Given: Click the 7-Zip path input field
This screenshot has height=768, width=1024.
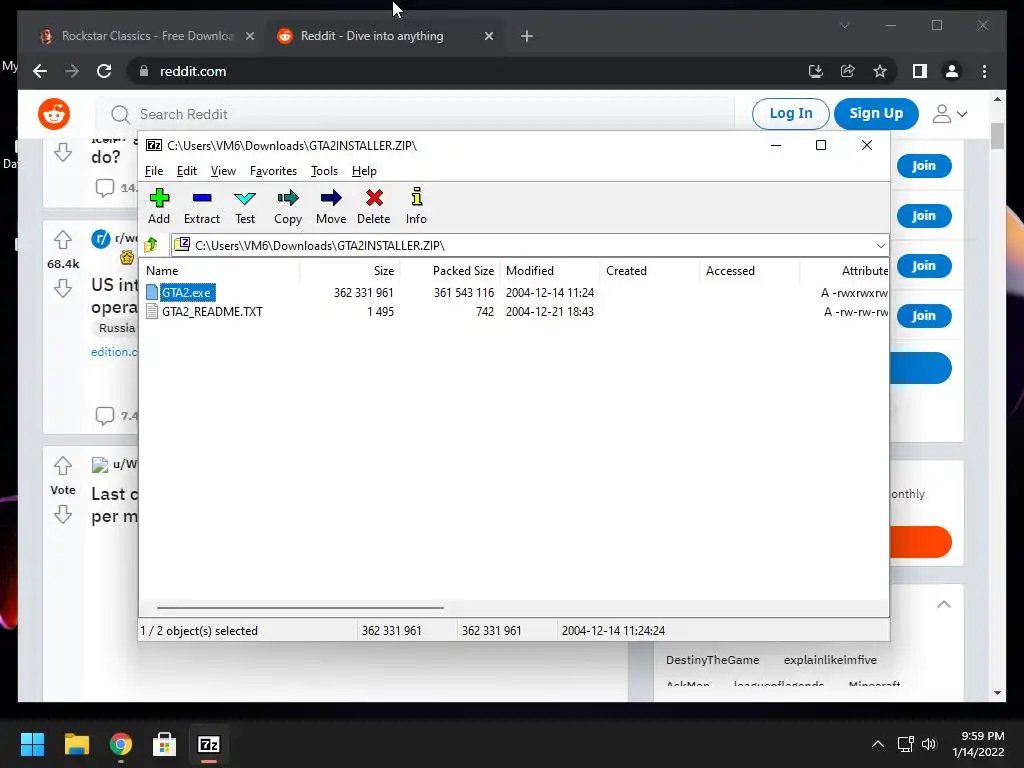Looking at the screenshot, I should coord(522,246).
